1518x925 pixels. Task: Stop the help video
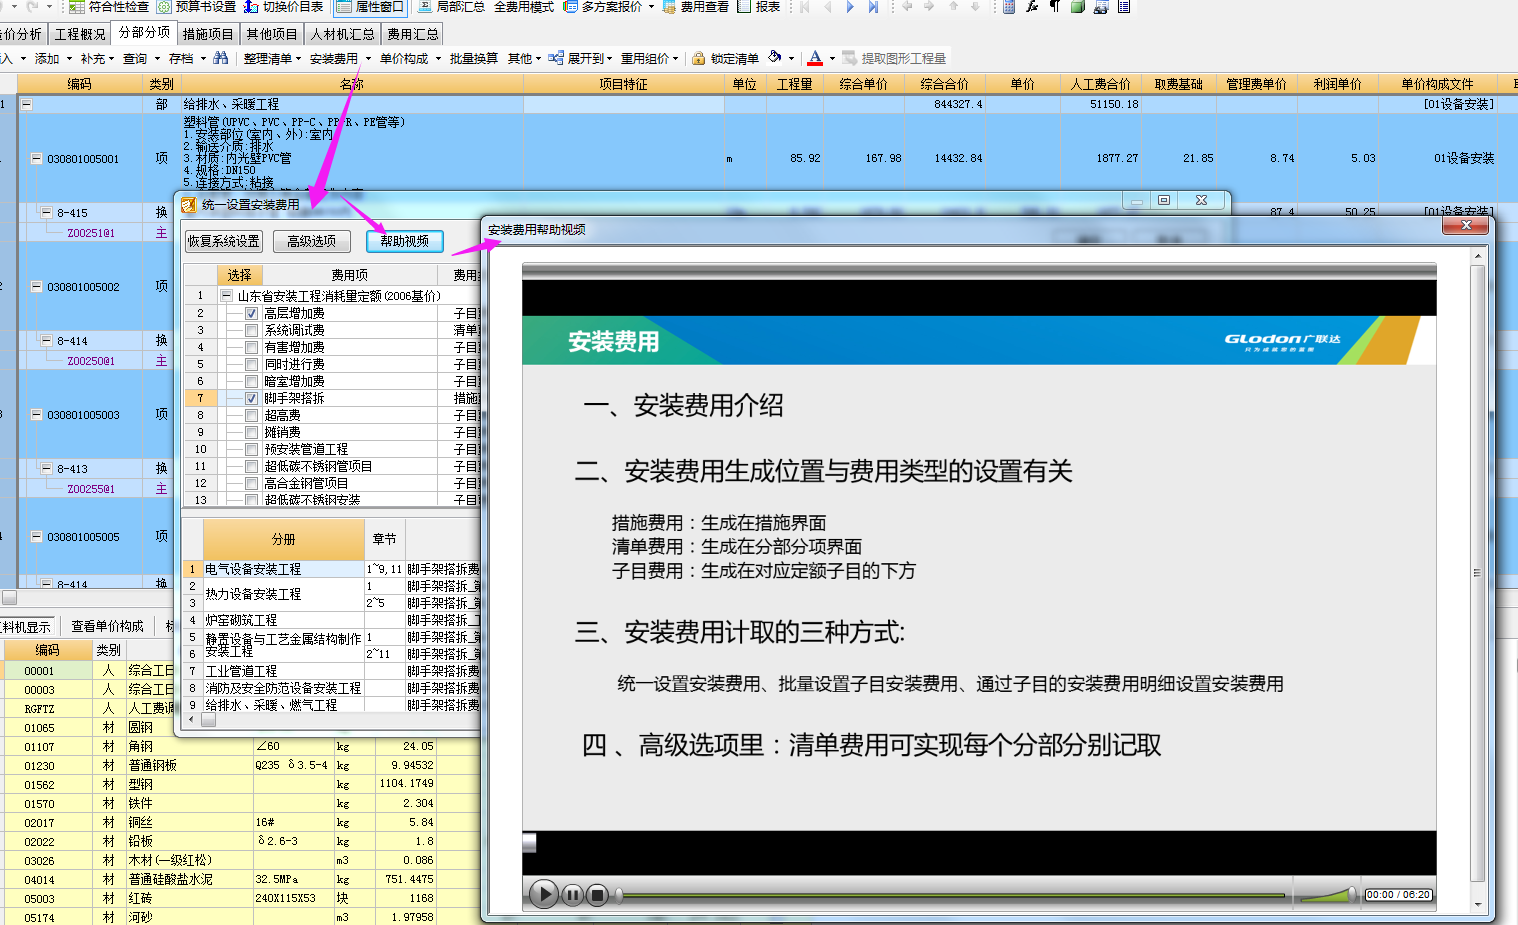[597, 894]
